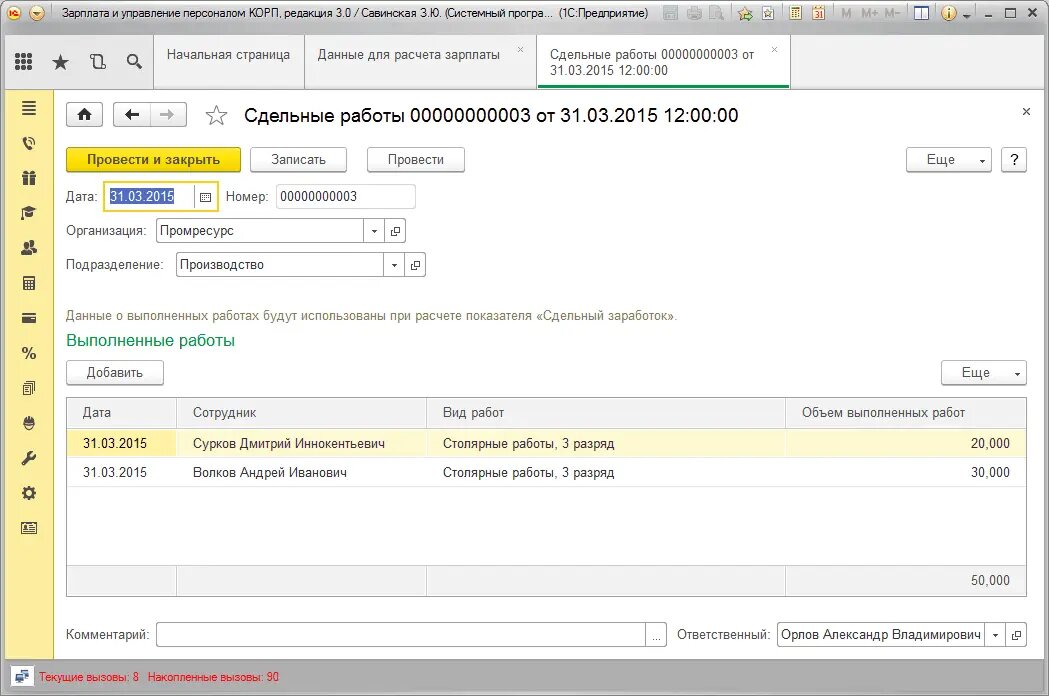Click the Дата field showing 31.03.2015
Screen dimensions: 1049x696
[x=149, y=197]
